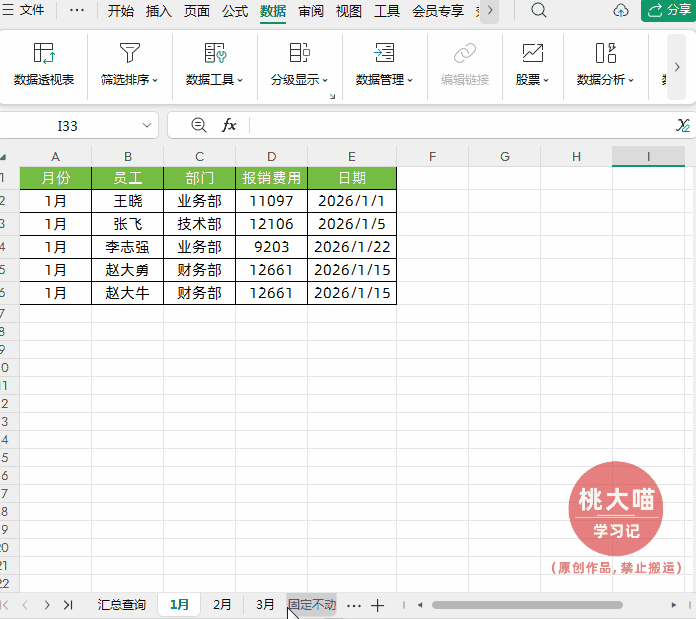The width and height of the screenshot is (696, 619).
Task: Select column I header
Action: [648, 157]
